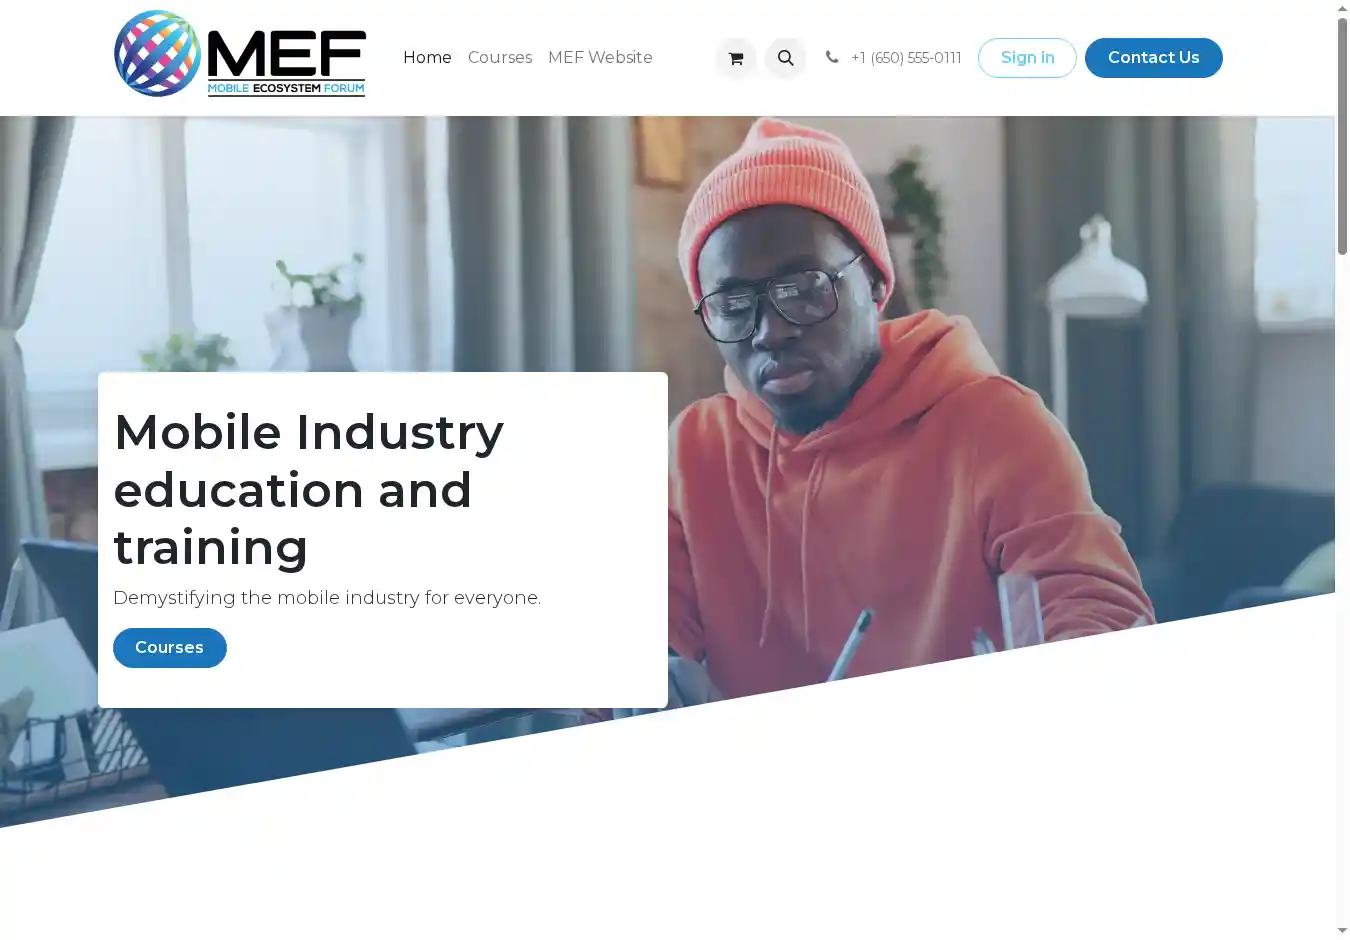Click the white hero text card
Viewport: 1350px width, 940px height.
383,540
